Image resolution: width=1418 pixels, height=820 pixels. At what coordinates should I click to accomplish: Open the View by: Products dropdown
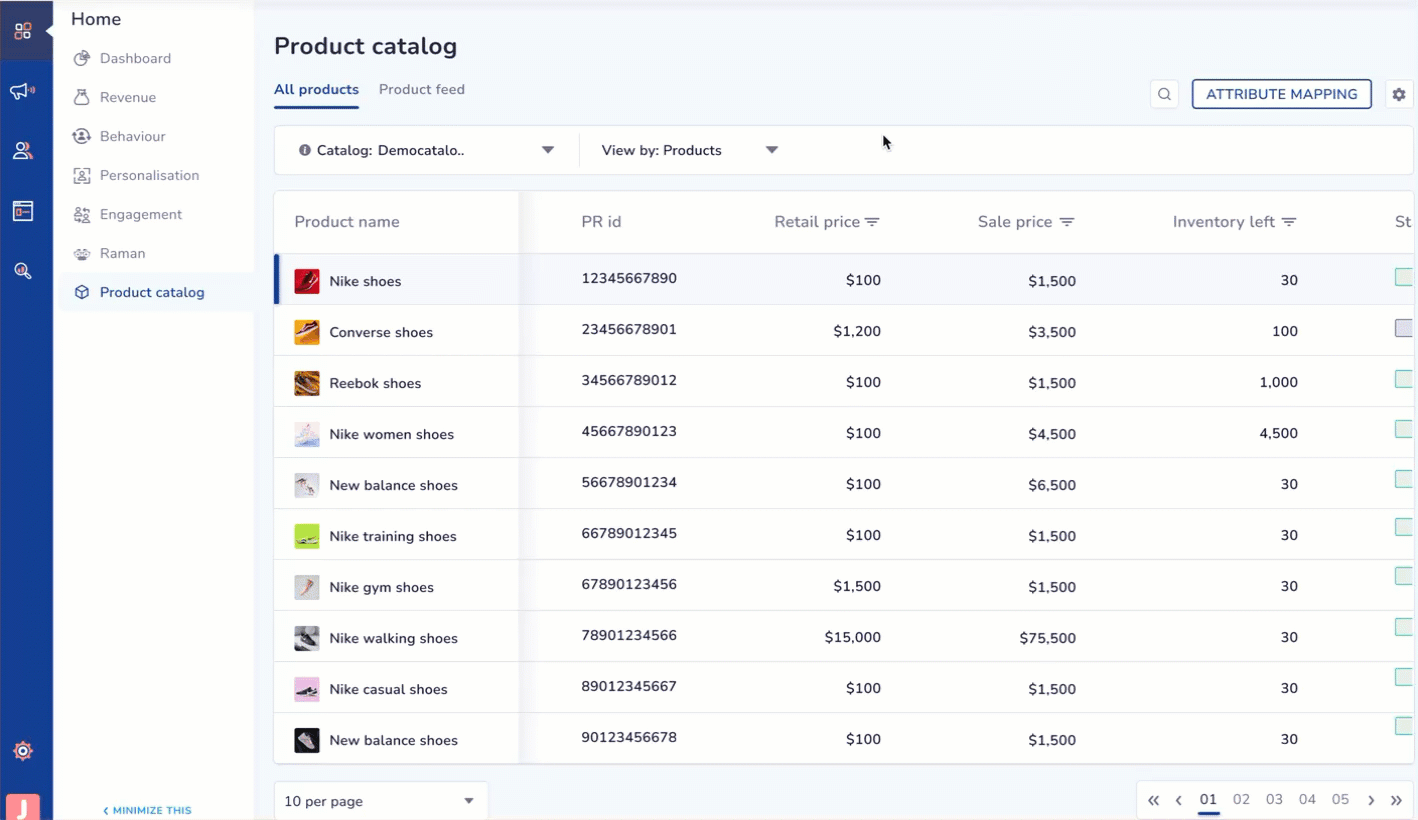click(690, 150)
